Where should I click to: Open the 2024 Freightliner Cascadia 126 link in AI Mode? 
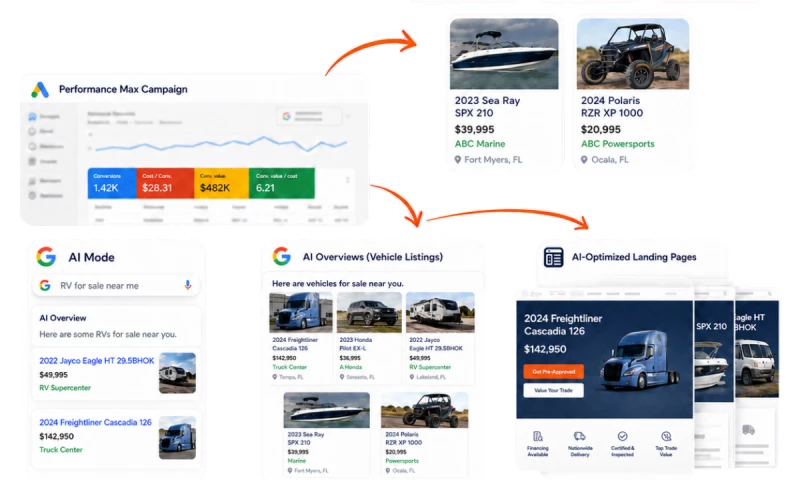click(95, 422)
